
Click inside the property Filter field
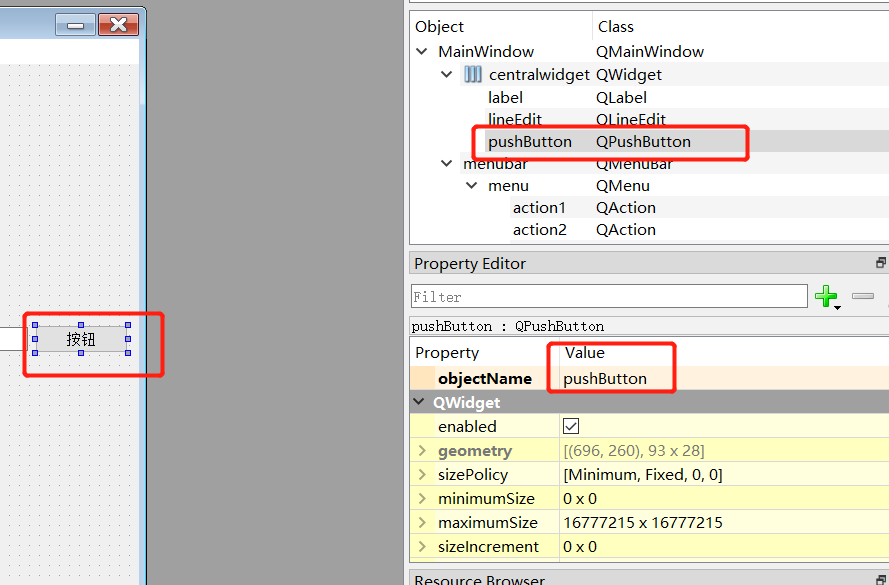tap(600, 296)
